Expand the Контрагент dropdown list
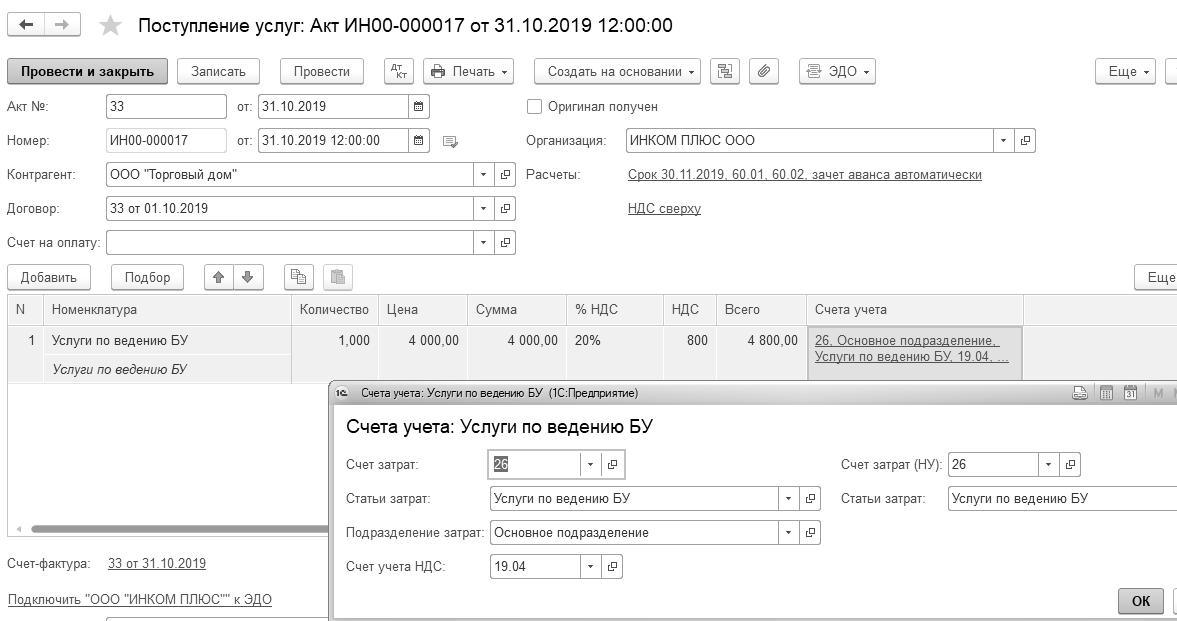Viewport: 1177px width, 621px height. coord(485,175)
